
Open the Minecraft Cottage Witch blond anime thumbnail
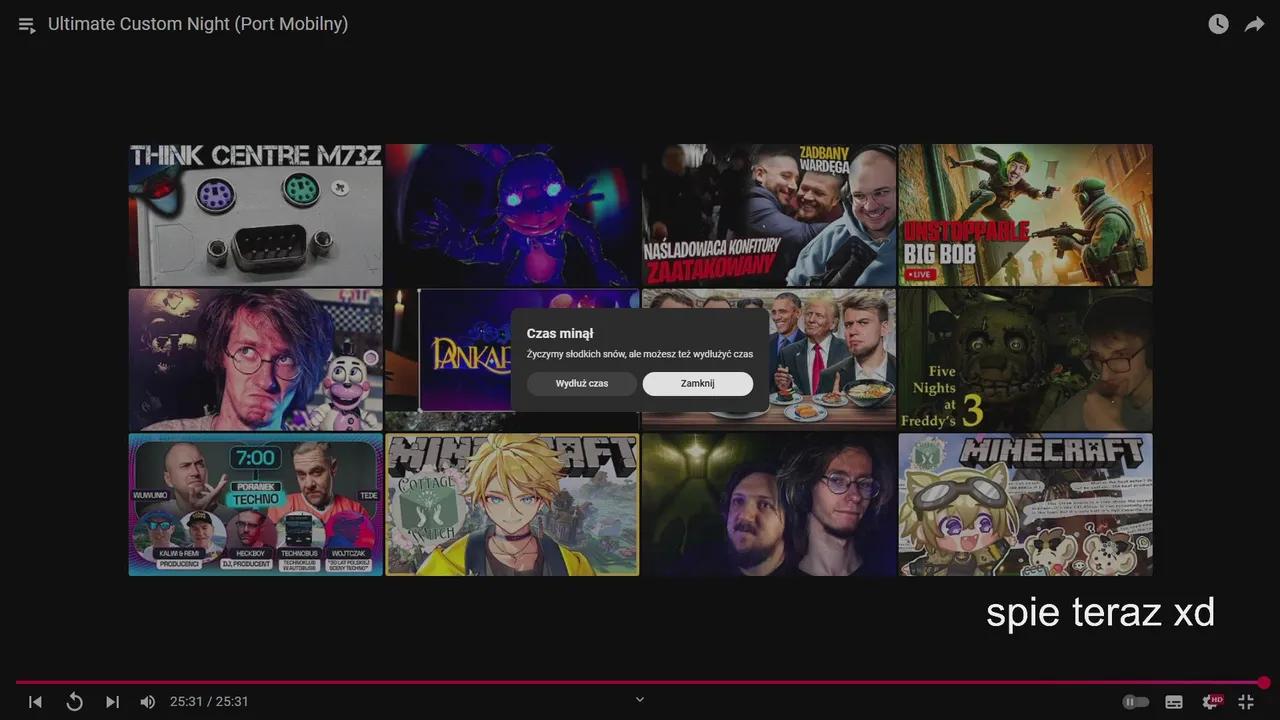coord(512,504)
